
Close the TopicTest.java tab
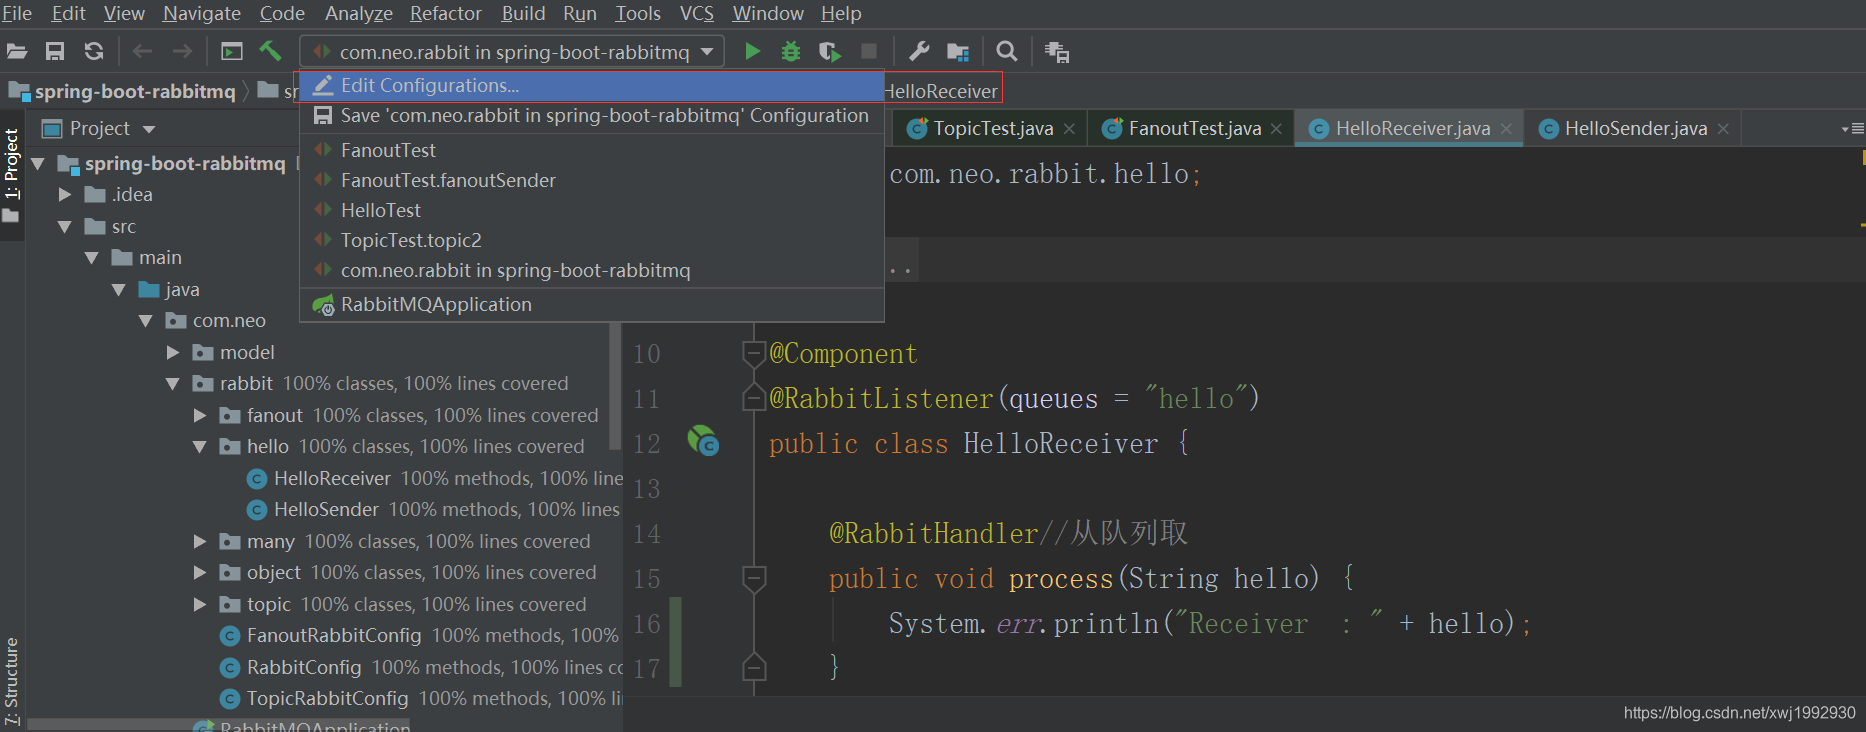[1069, 129]
